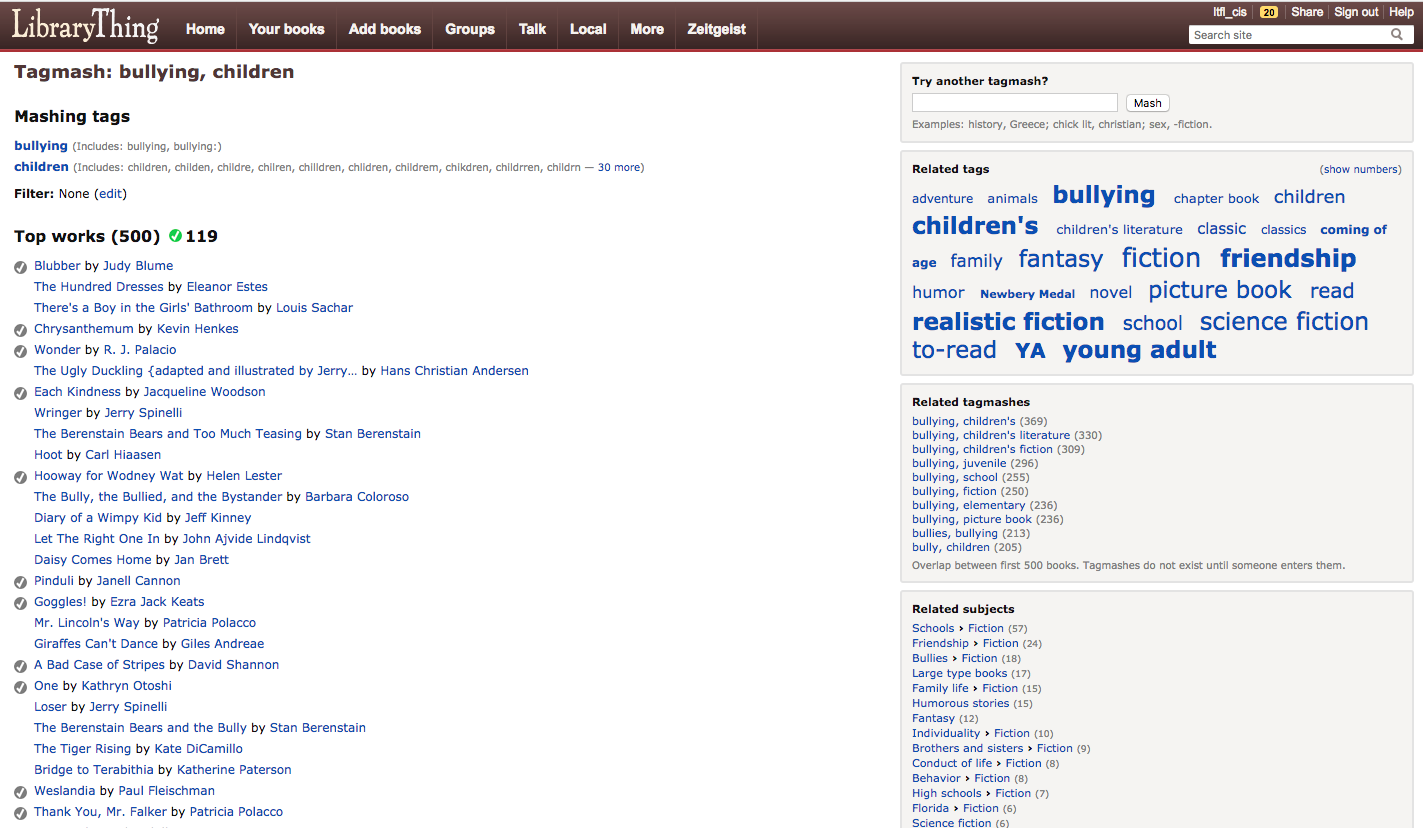Toggle the checkmark next to Goggles!
Screen dimensions: 1423x828
pyautogui.click(x=21, y=603)
